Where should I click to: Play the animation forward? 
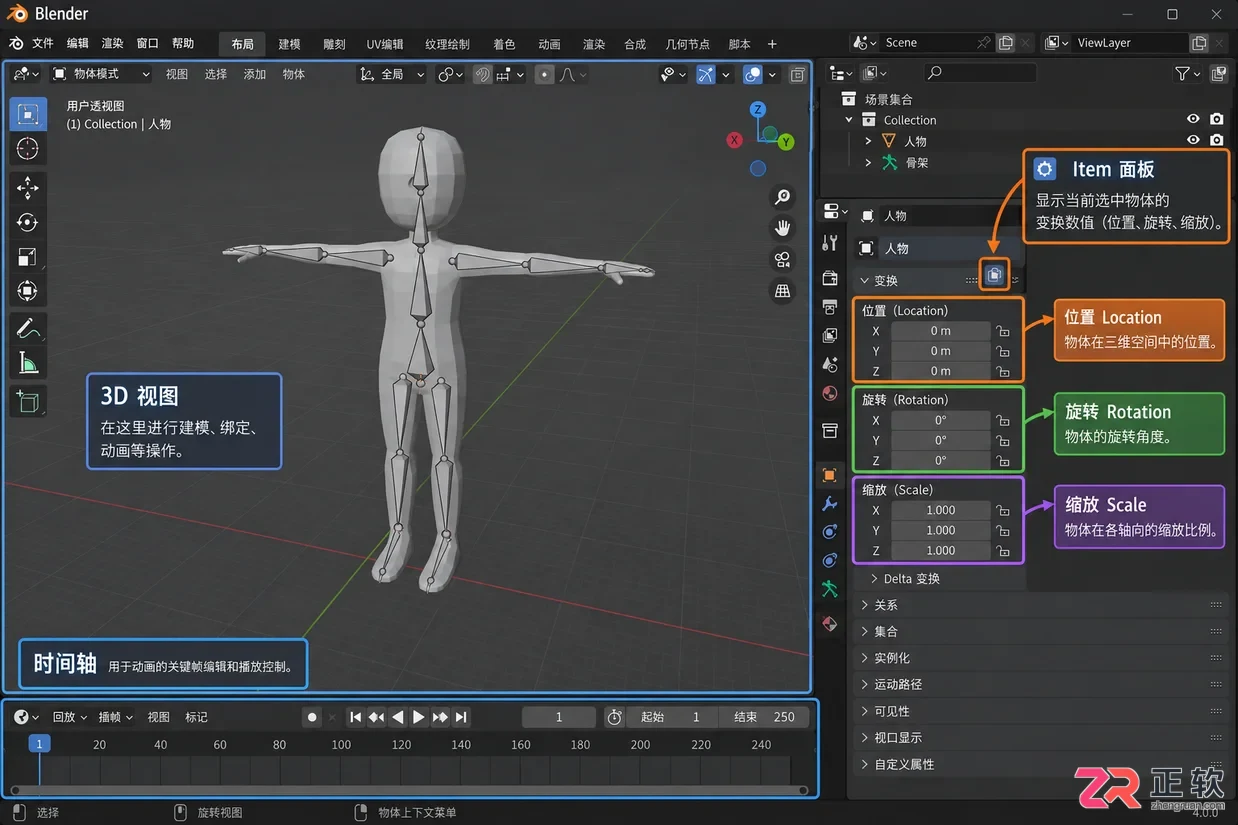click(x=419, y=717)
